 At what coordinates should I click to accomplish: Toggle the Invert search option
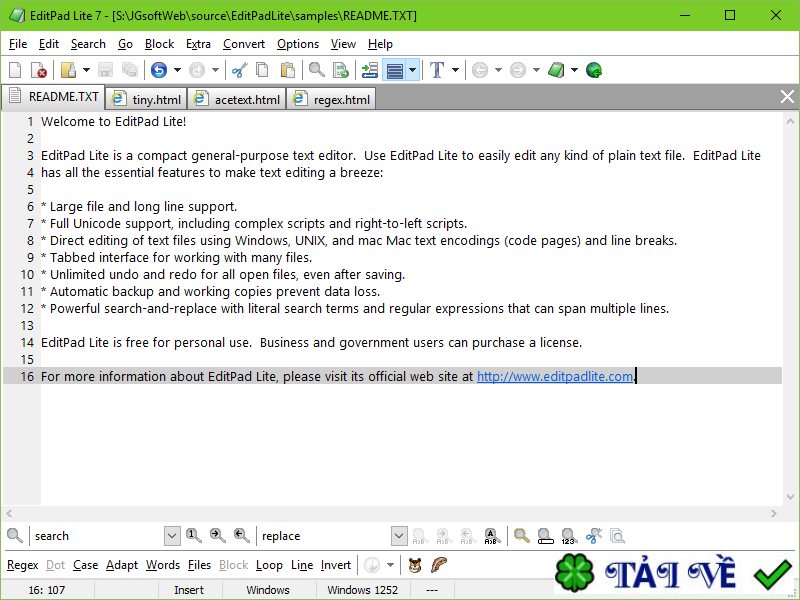point(336,565)
